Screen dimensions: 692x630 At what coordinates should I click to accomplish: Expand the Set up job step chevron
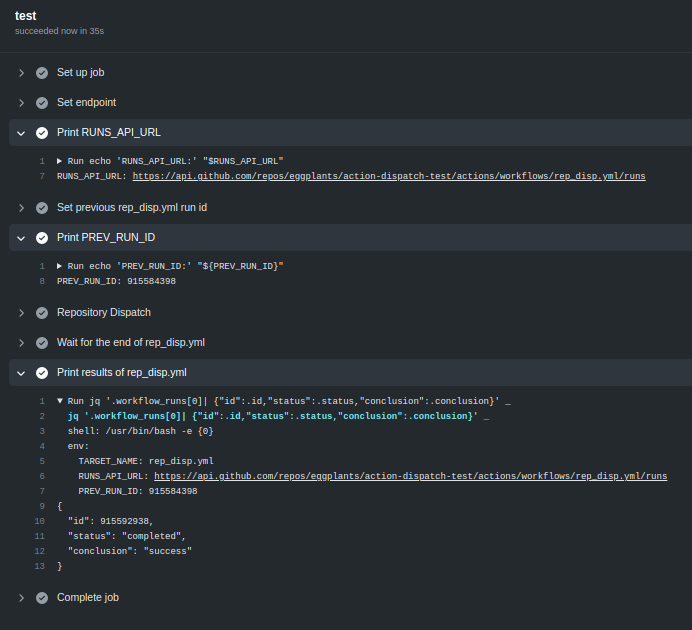(21, 73)
